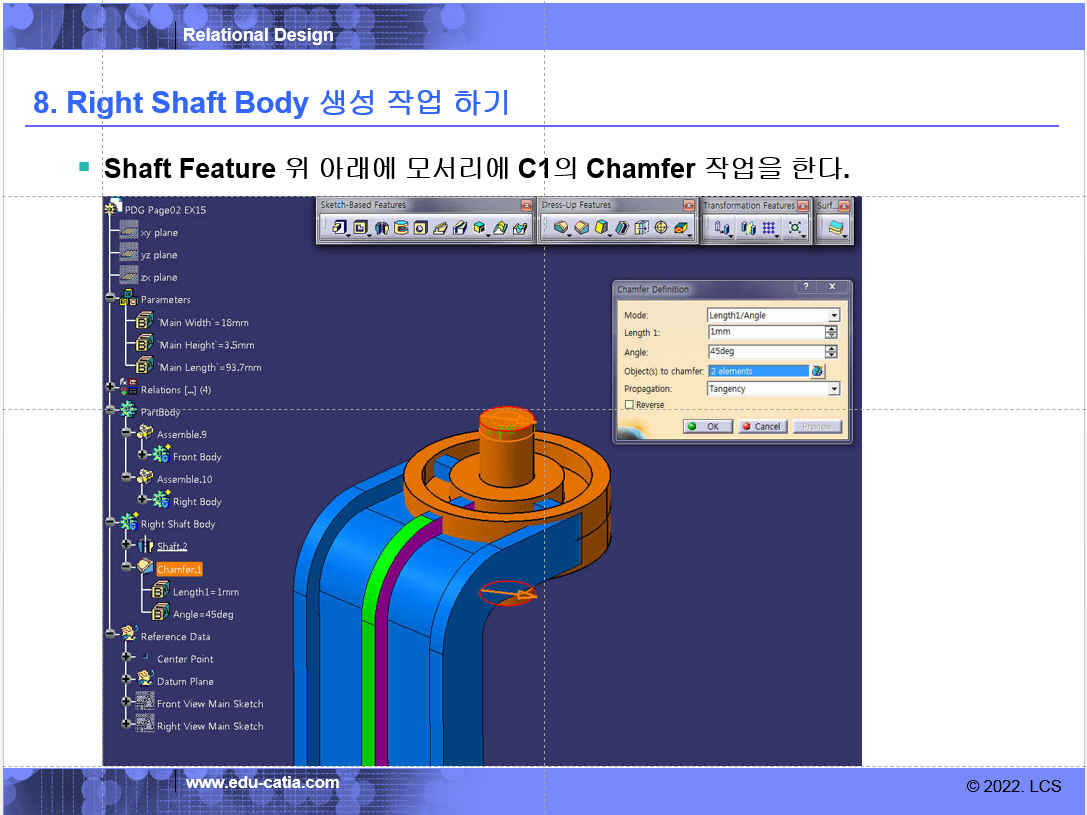
Task: Open the Propagation dropdown
Action: (x=834, y=389)
